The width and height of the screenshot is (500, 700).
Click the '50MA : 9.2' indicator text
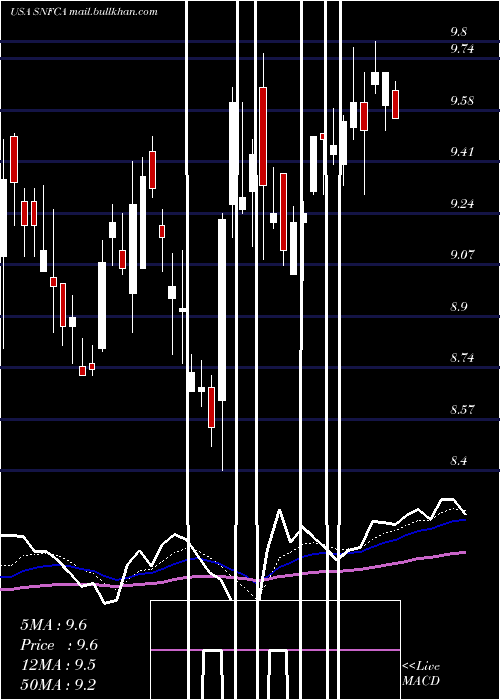(x=58, y=684)
